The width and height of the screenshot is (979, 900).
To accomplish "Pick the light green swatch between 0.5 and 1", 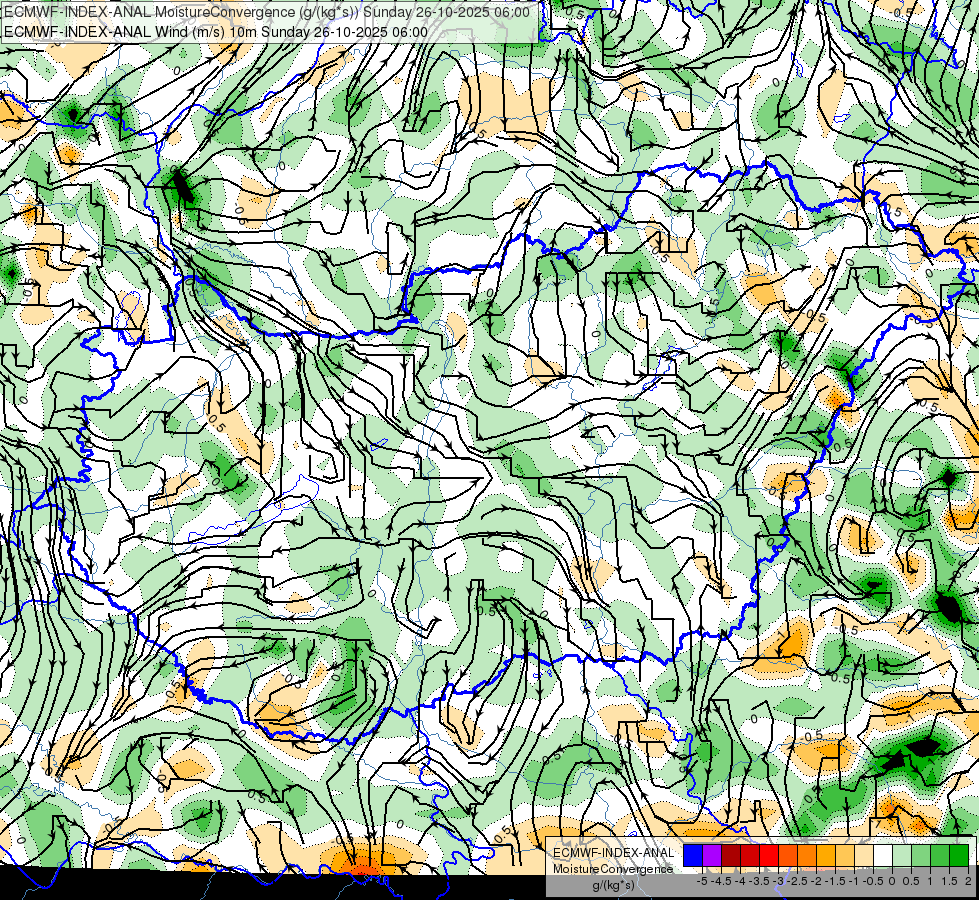I will pos(921,856).
